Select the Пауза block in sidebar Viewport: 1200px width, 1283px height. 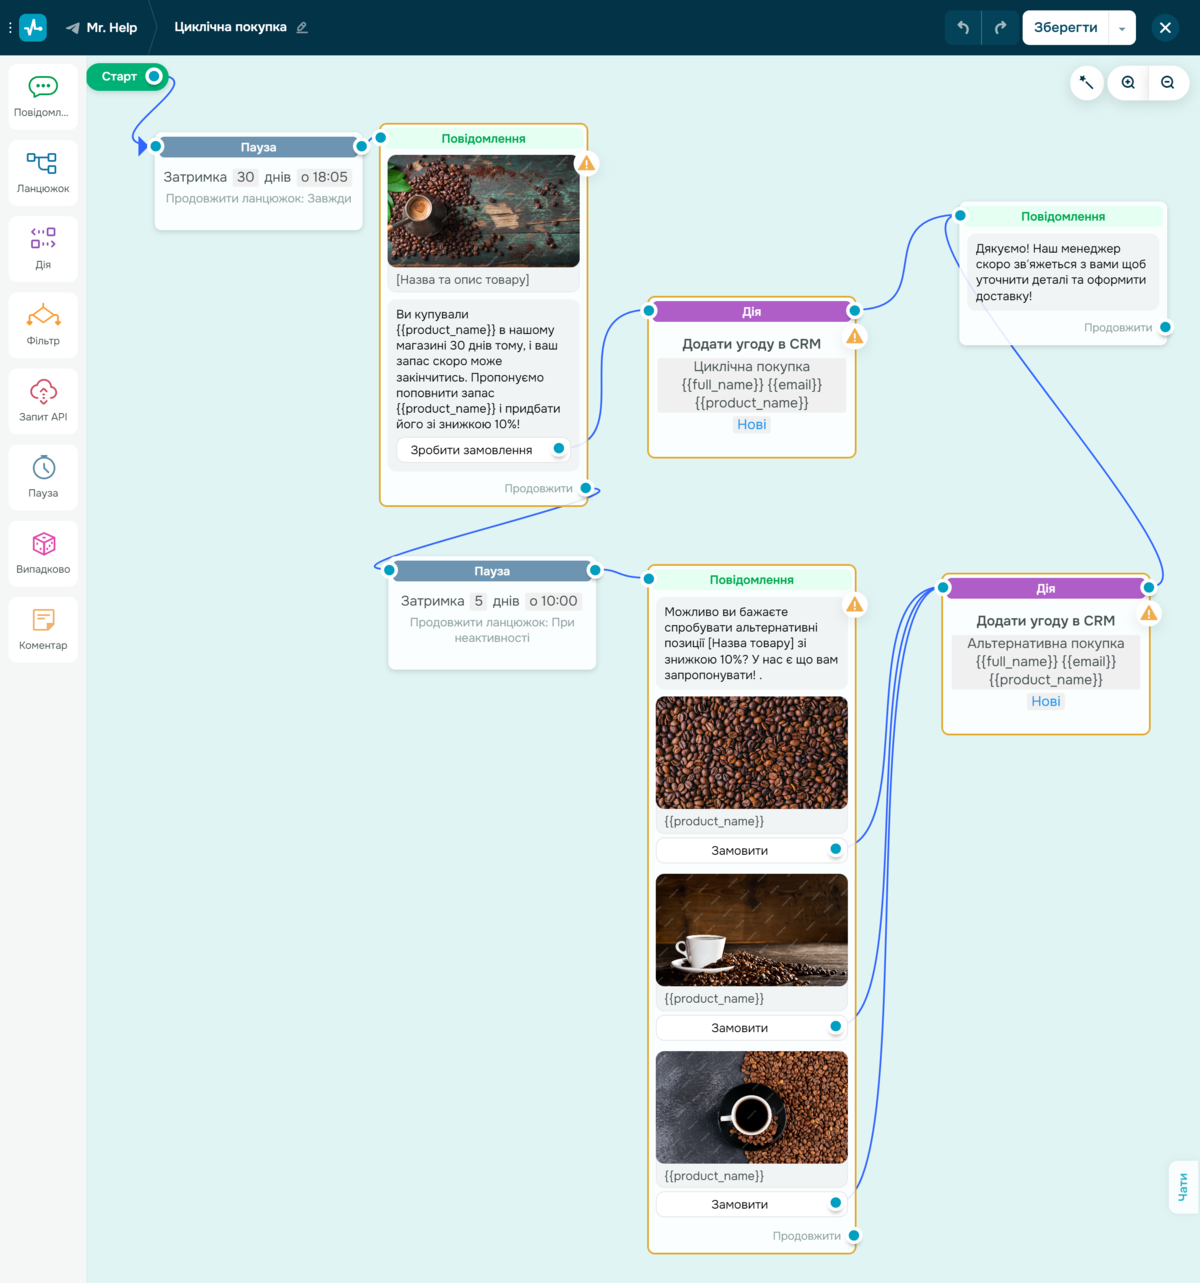point(43,476)
